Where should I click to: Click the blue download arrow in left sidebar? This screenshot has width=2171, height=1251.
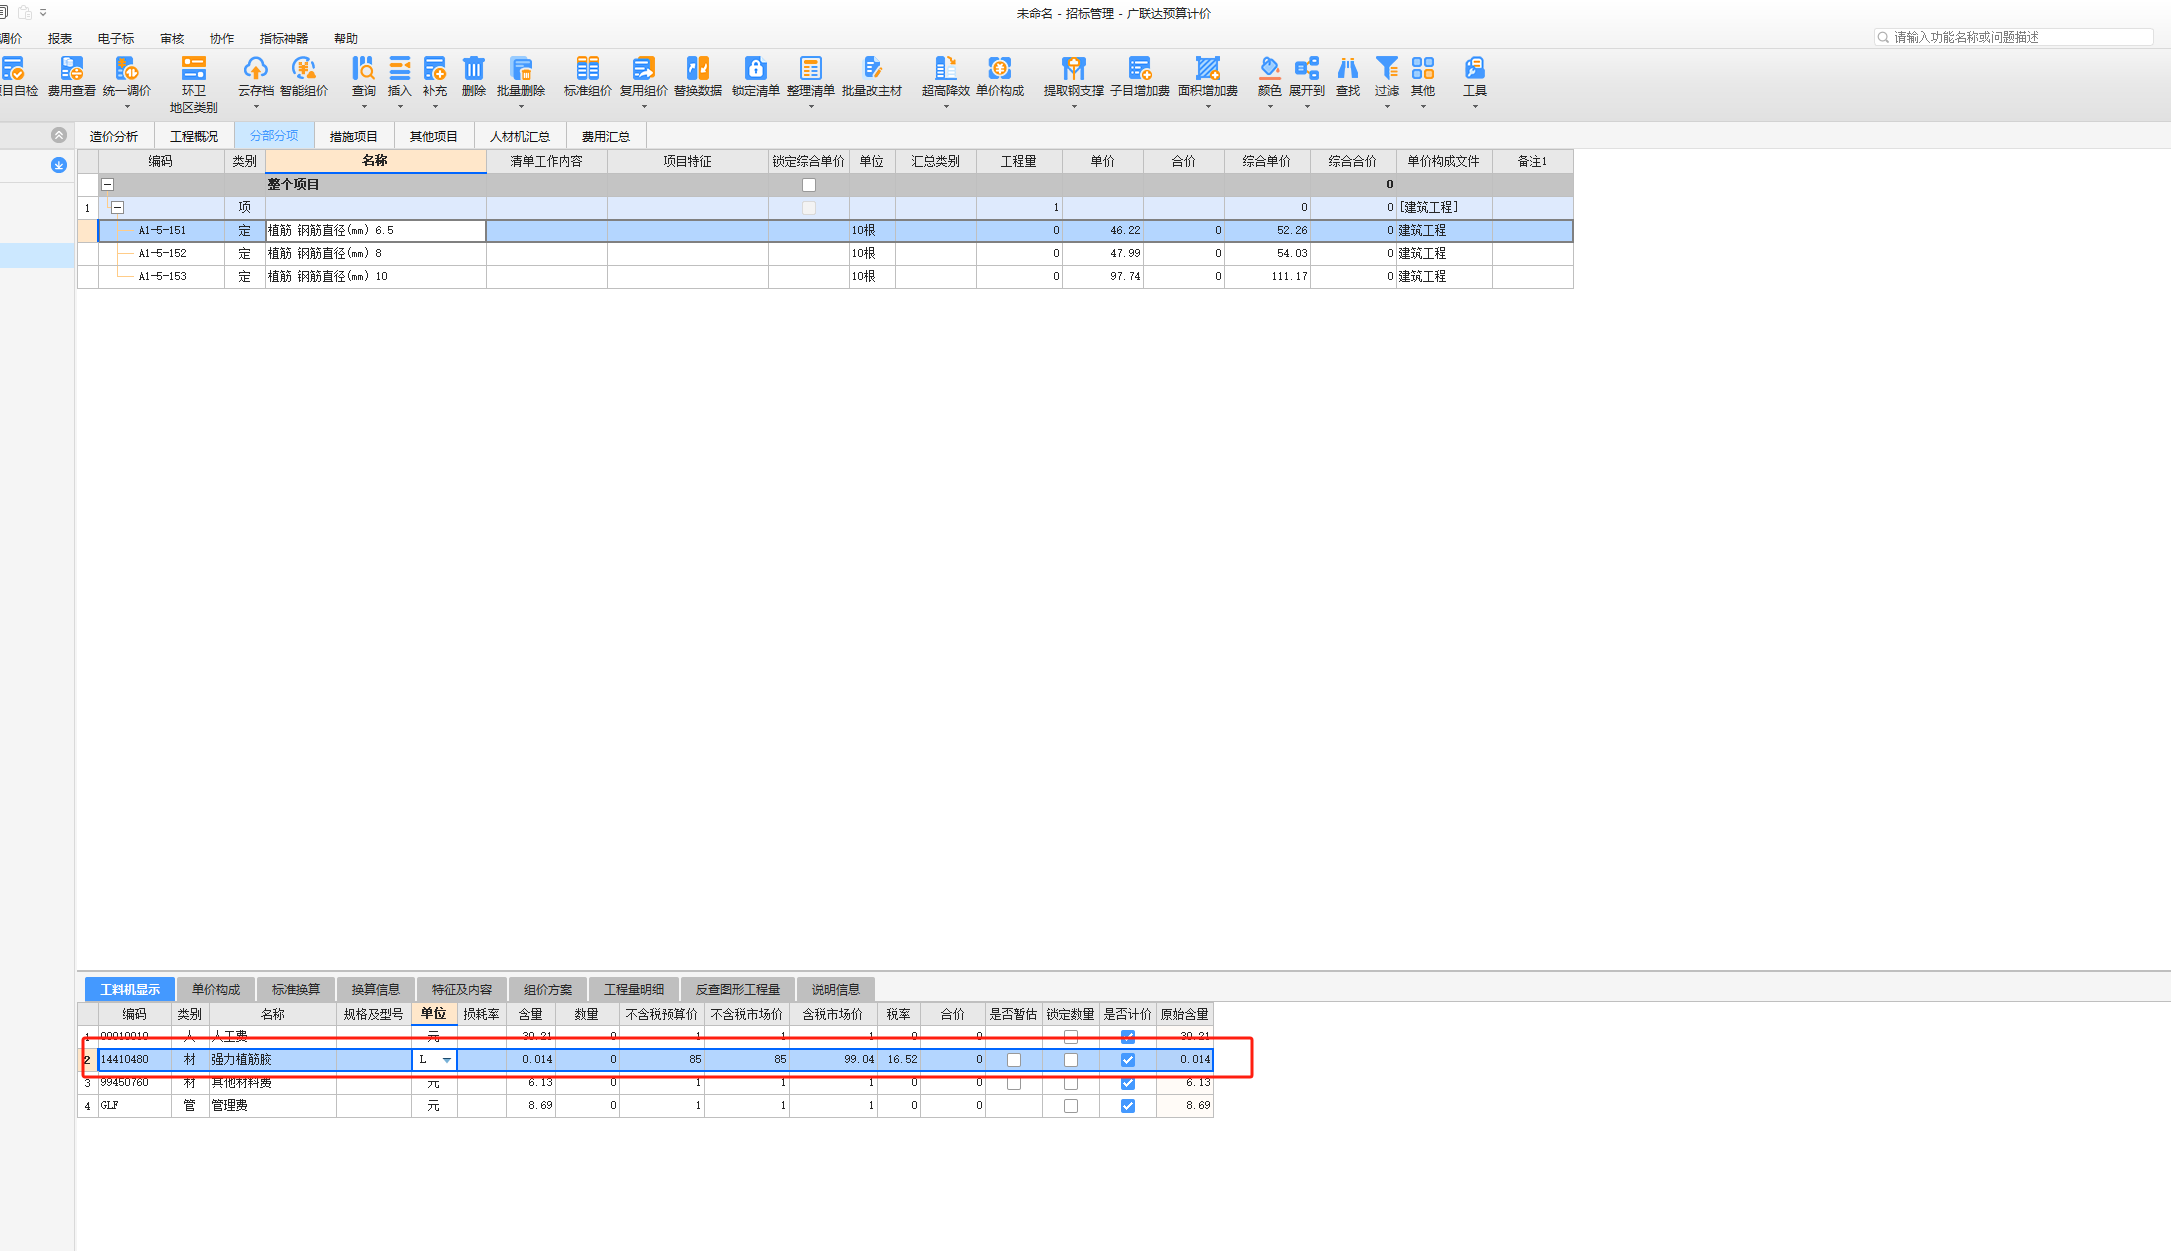[59, 165]
